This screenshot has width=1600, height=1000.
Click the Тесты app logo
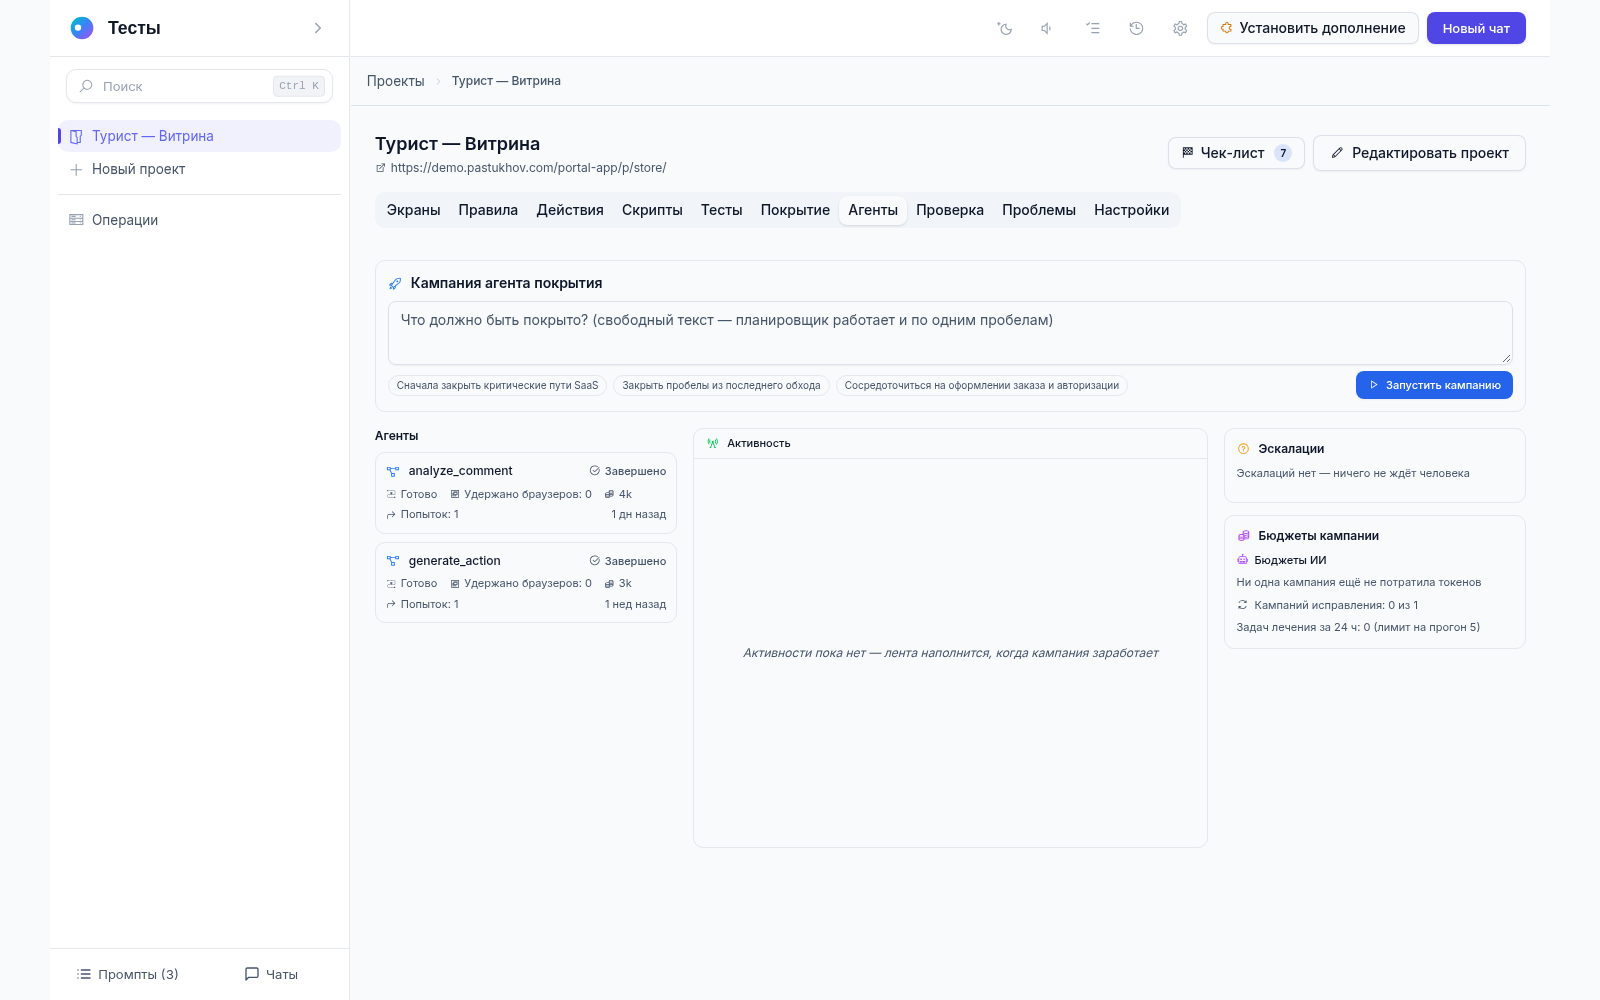pyautogui.click(x=82, y=28)
